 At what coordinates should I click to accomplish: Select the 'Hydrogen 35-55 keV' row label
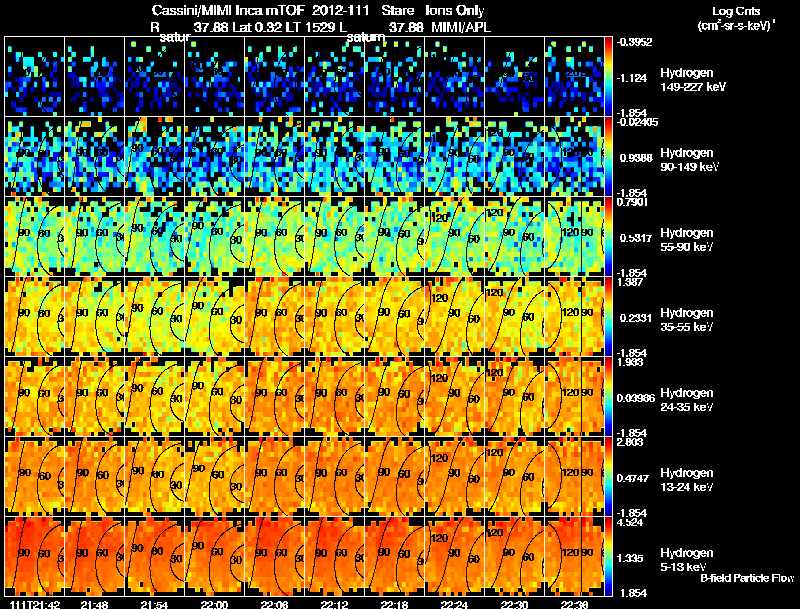[687, 320]
